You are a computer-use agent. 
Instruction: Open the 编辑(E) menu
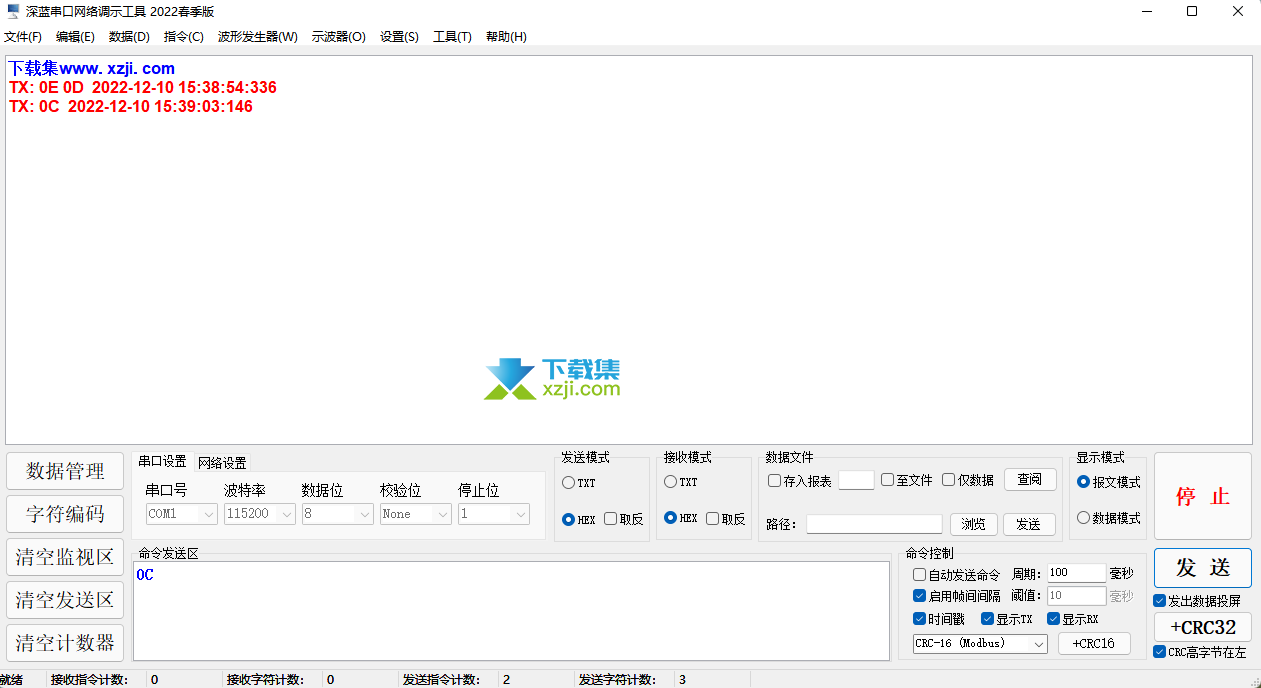(x=75, y=37)
